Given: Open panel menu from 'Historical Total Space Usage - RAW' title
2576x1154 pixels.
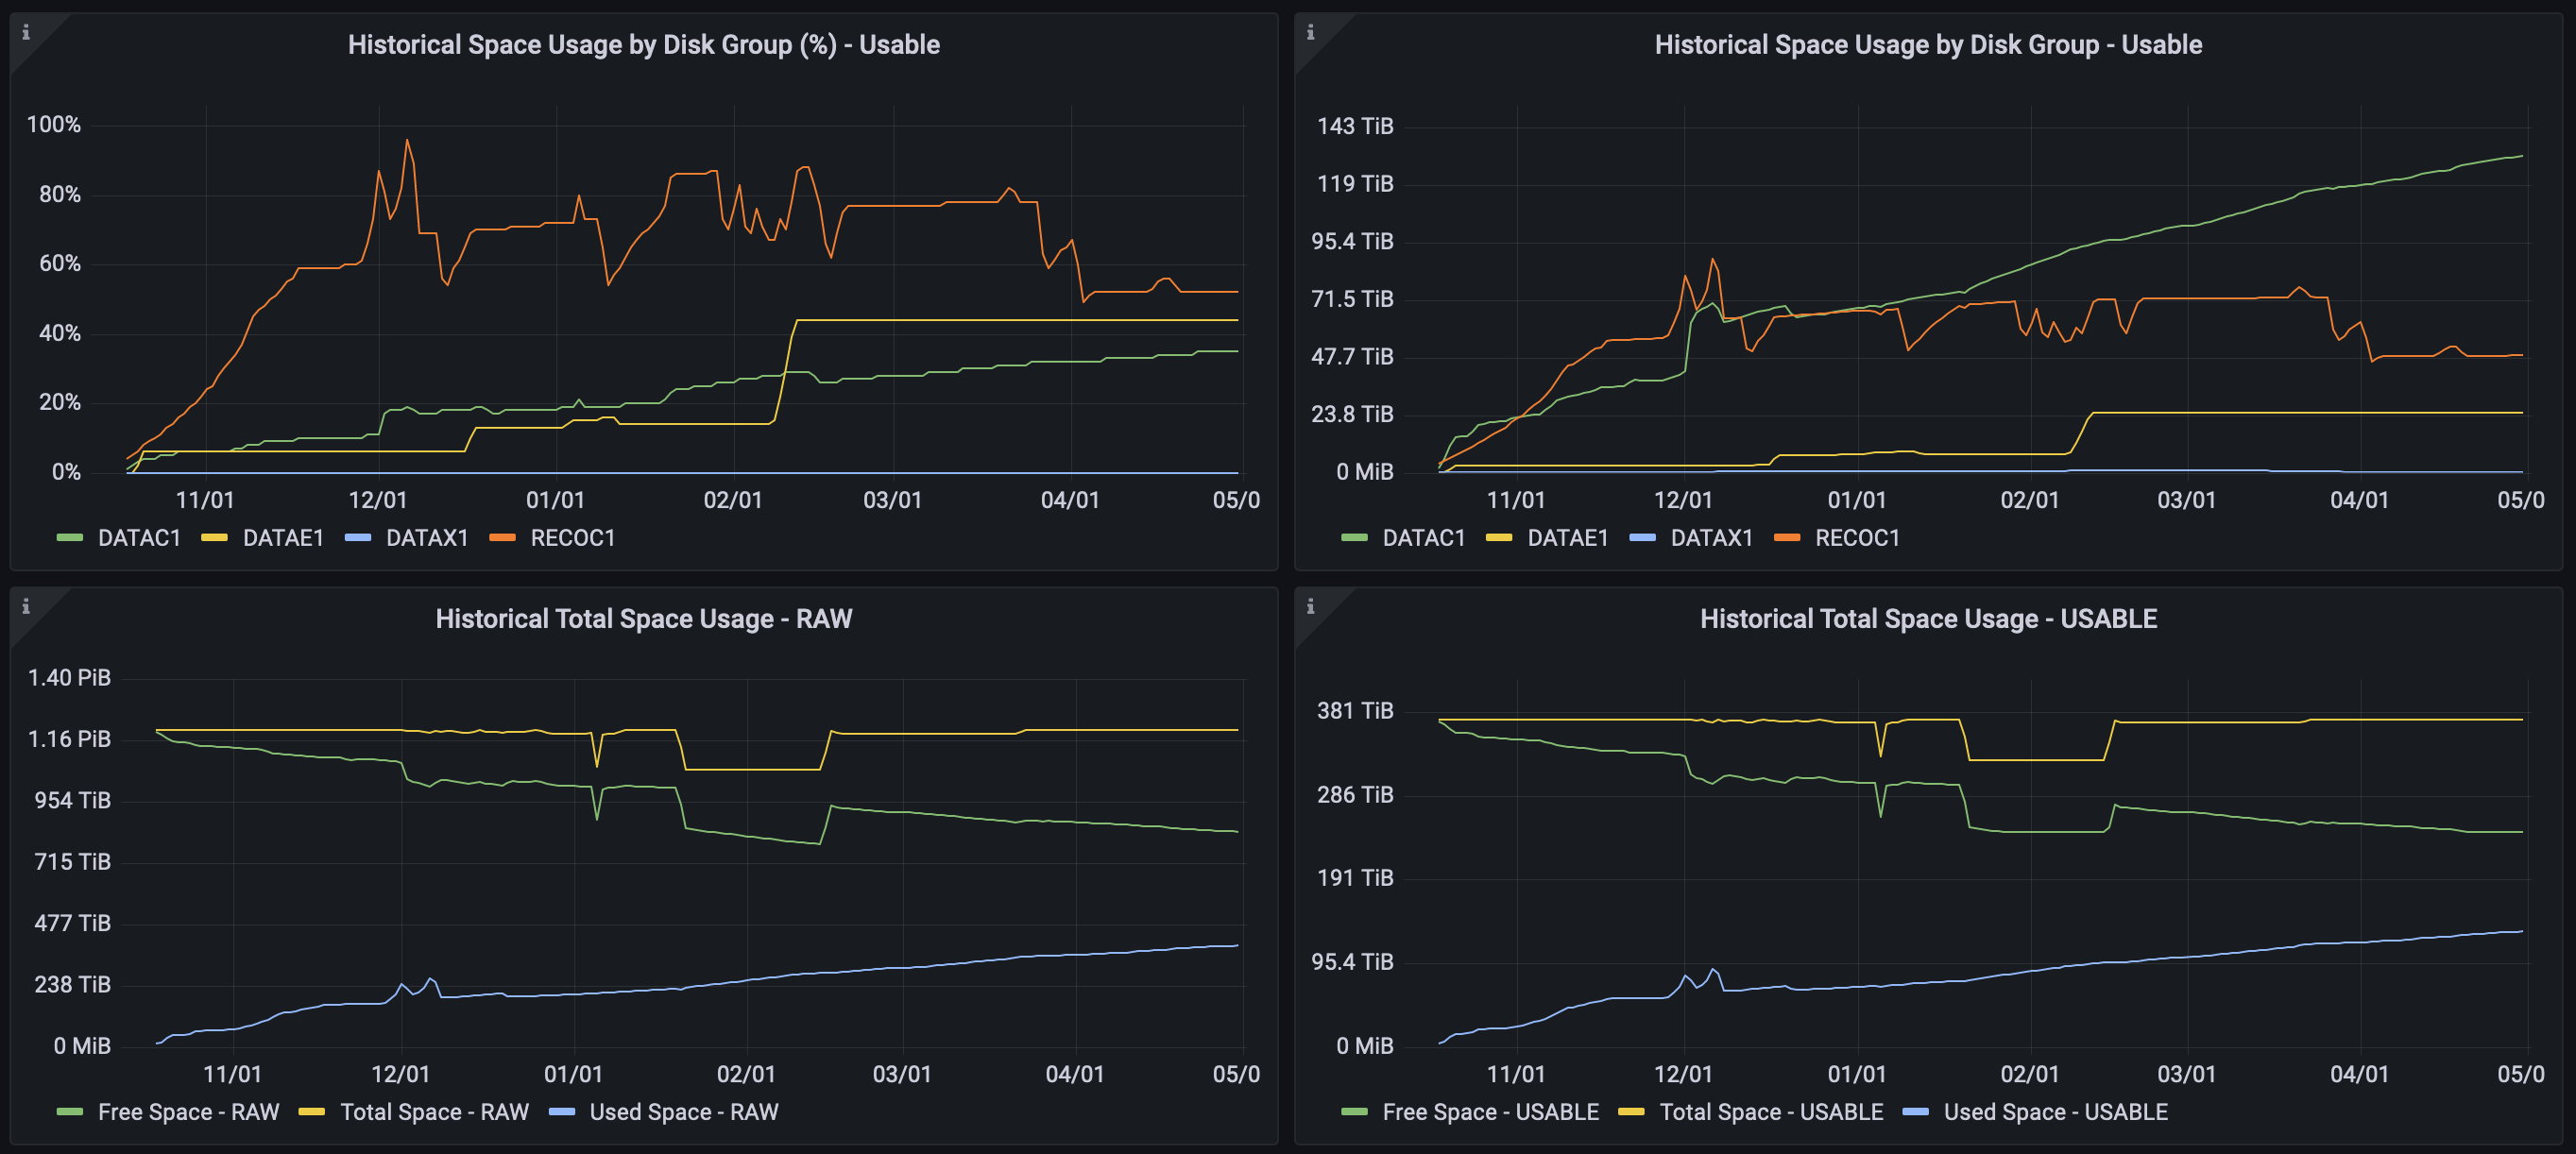Looking at the screenshot, I should [x=643, y=619].
